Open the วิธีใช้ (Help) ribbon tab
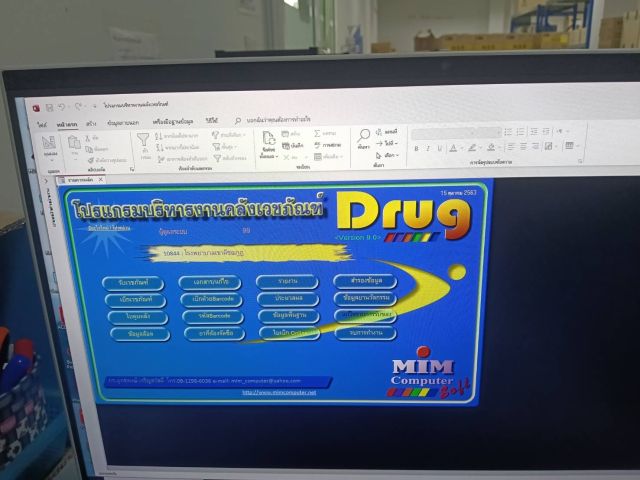Image resolution: width=640 pixels, height=480 pixels. coord(212,120)
